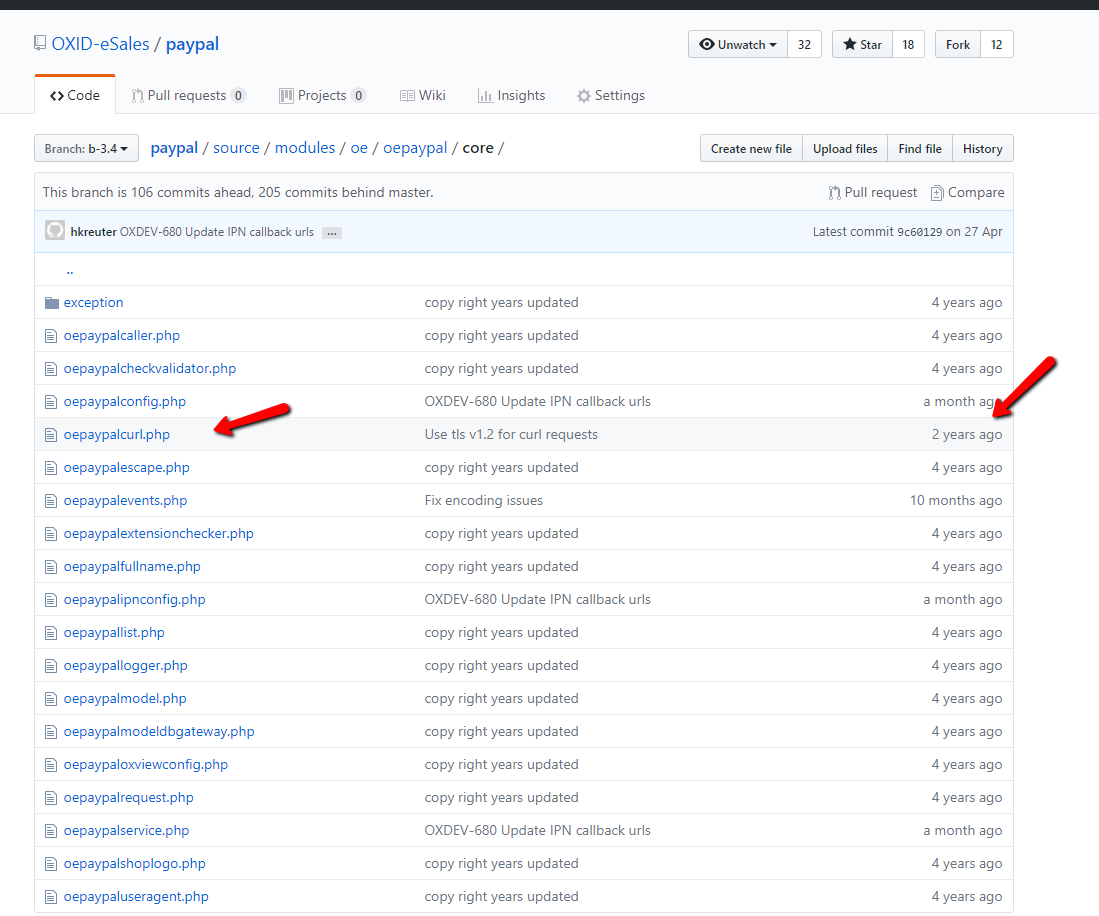Click the file icon beside oepaypalcheckvalidator.php
The width and height of the screenshot is (1099, 916).
pyautogui.click(x=50, y=369)
